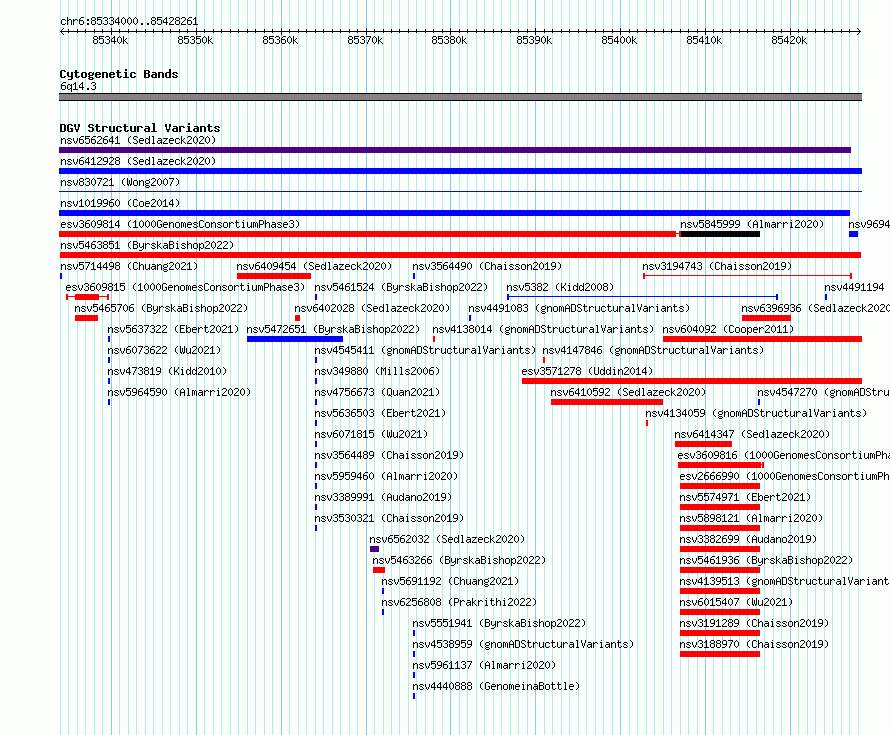The width and height of the screenshot is (890, 735).
Task: Open nsv3194743 (Chaisson2019) label
Action: (717, 266)
